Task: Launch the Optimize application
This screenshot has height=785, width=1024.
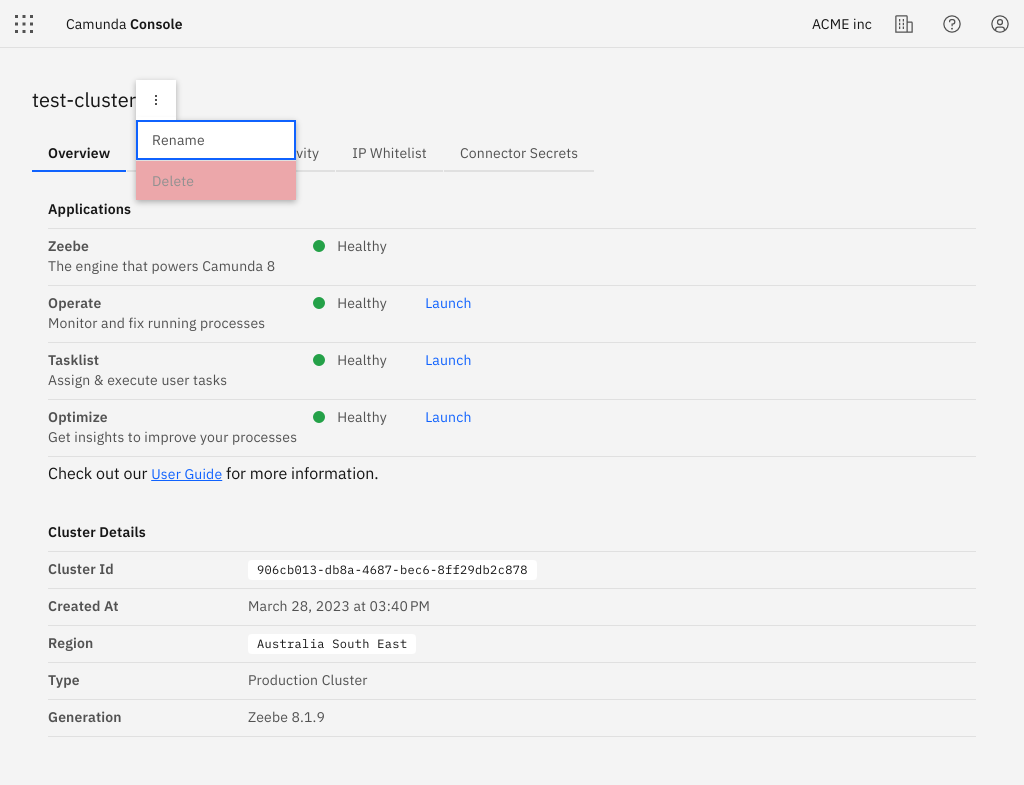Action: (x=448, y=417)
